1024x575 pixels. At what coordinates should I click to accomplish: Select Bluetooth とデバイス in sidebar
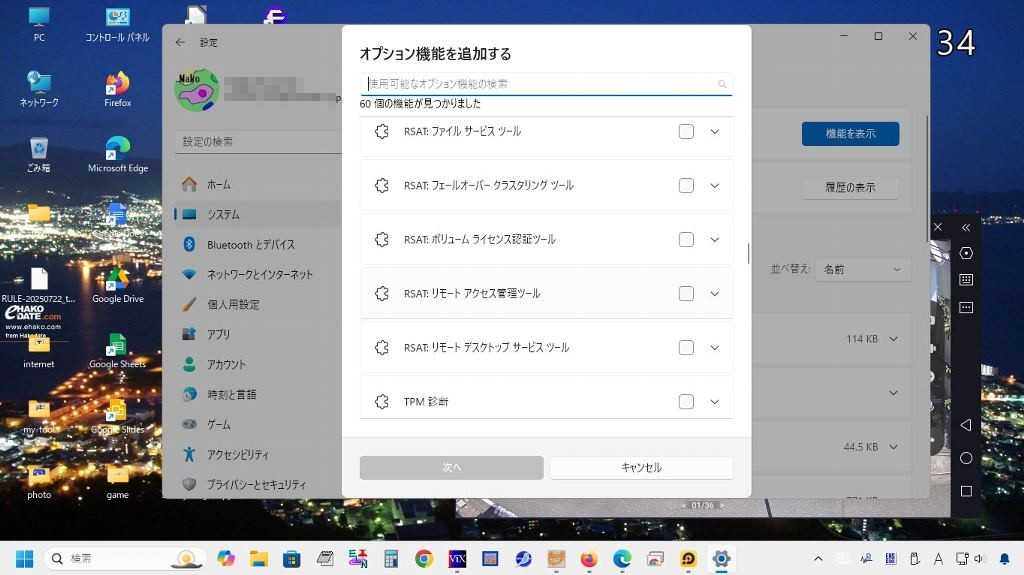(x=250, y=244)
